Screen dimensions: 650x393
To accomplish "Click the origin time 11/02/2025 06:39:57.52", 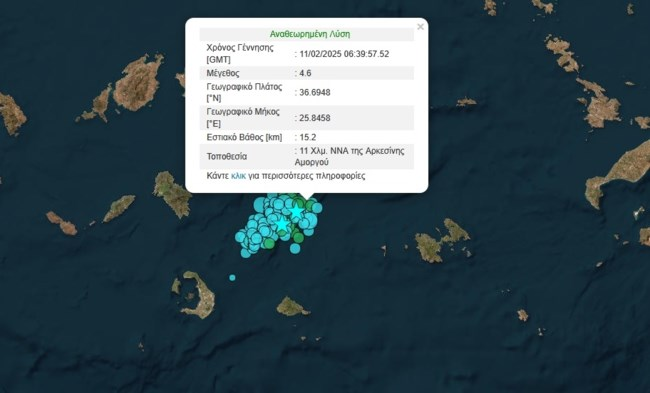I will (x=344, y=54).
